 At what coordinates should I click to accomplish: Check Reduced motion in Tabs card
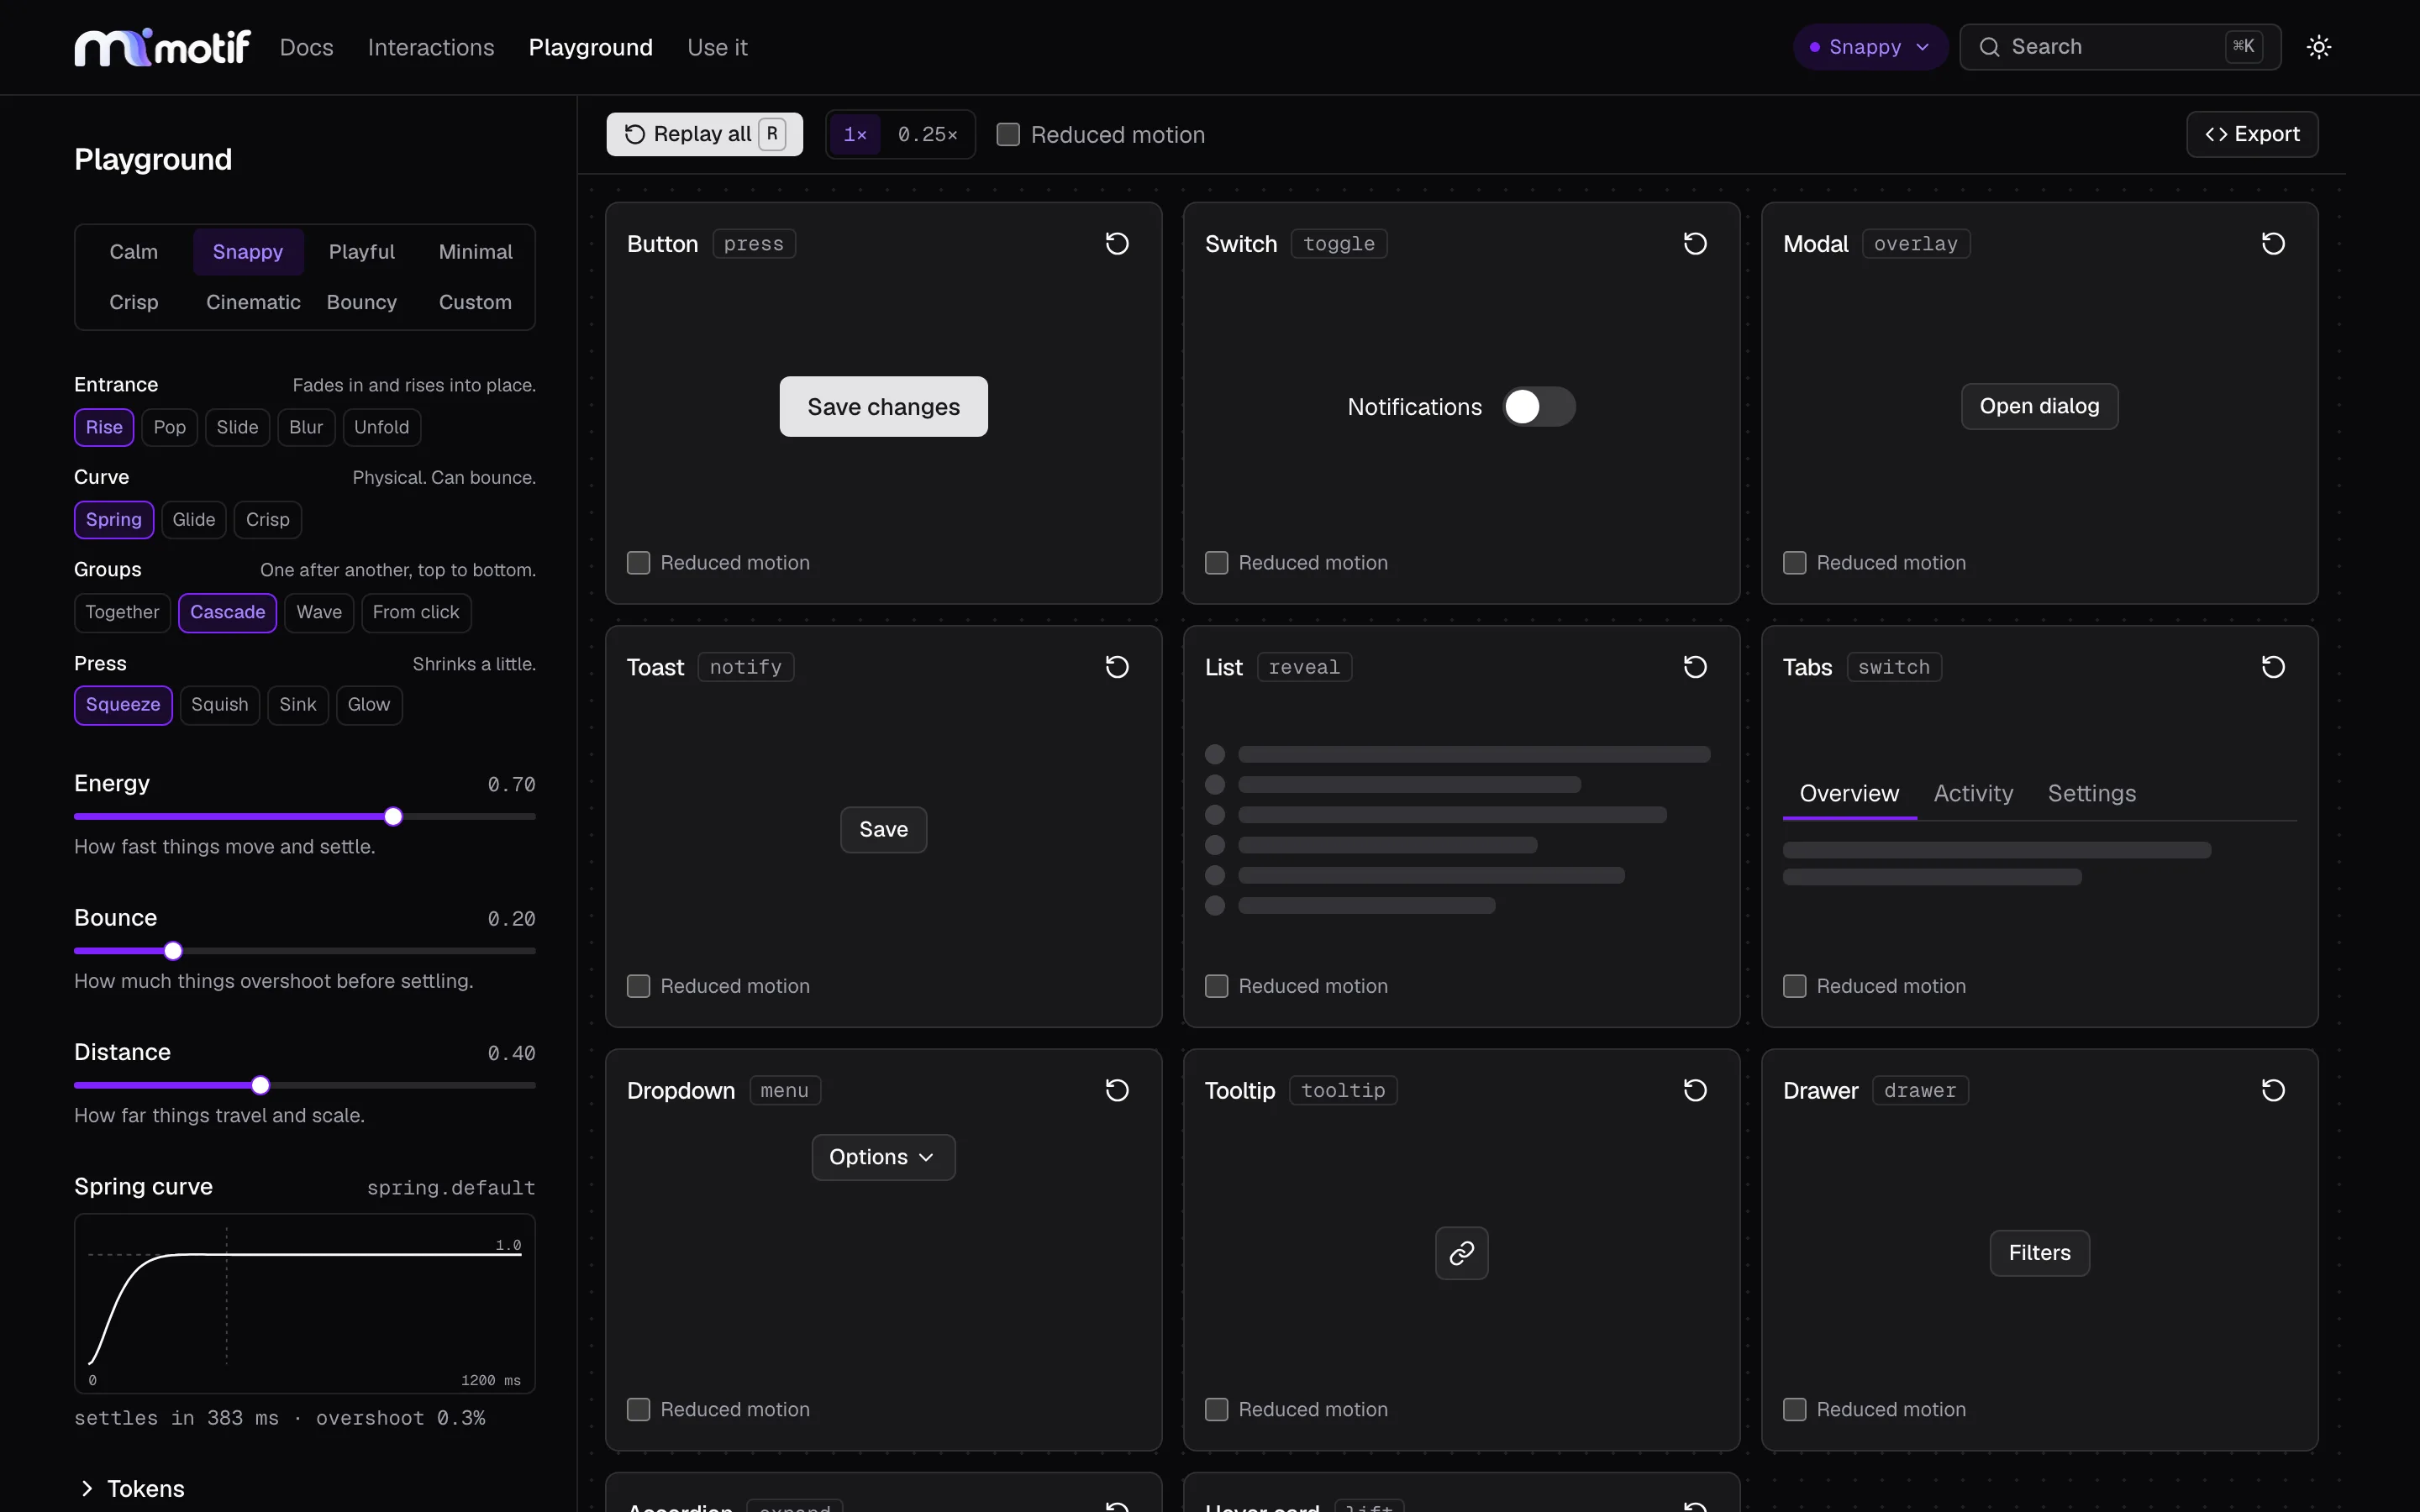click(1794, 986)
